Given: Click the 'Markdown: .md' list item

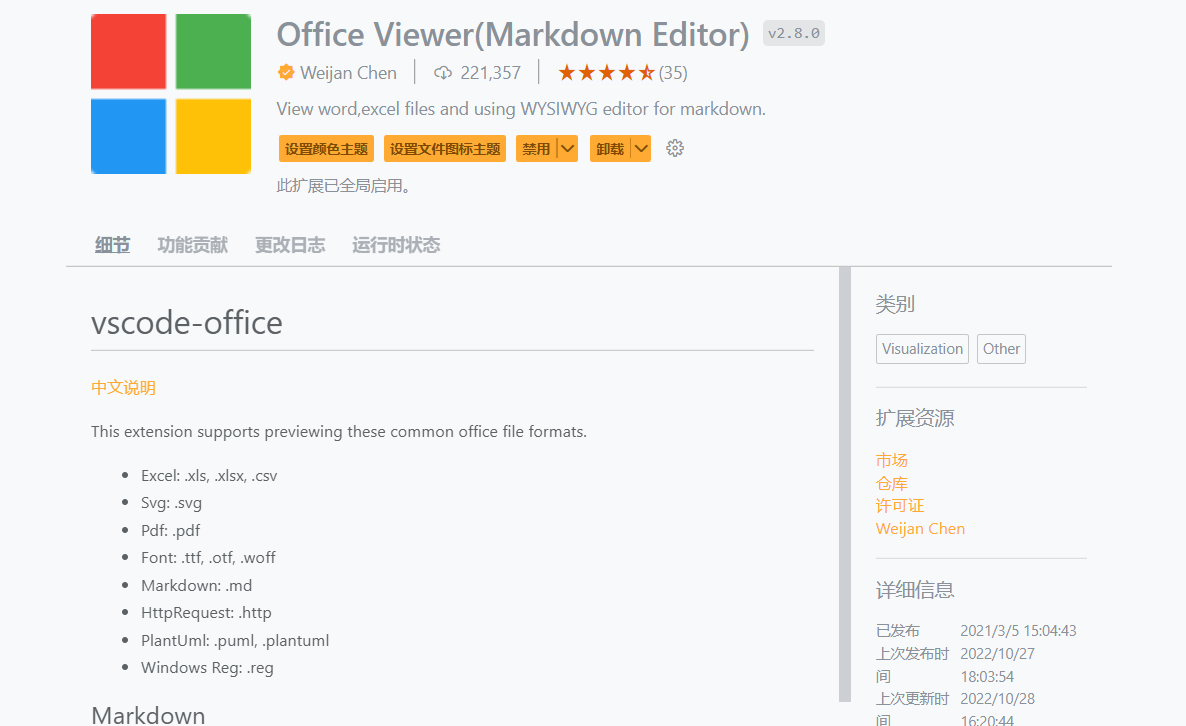Looking at the screenshot, I should [197, 585].
